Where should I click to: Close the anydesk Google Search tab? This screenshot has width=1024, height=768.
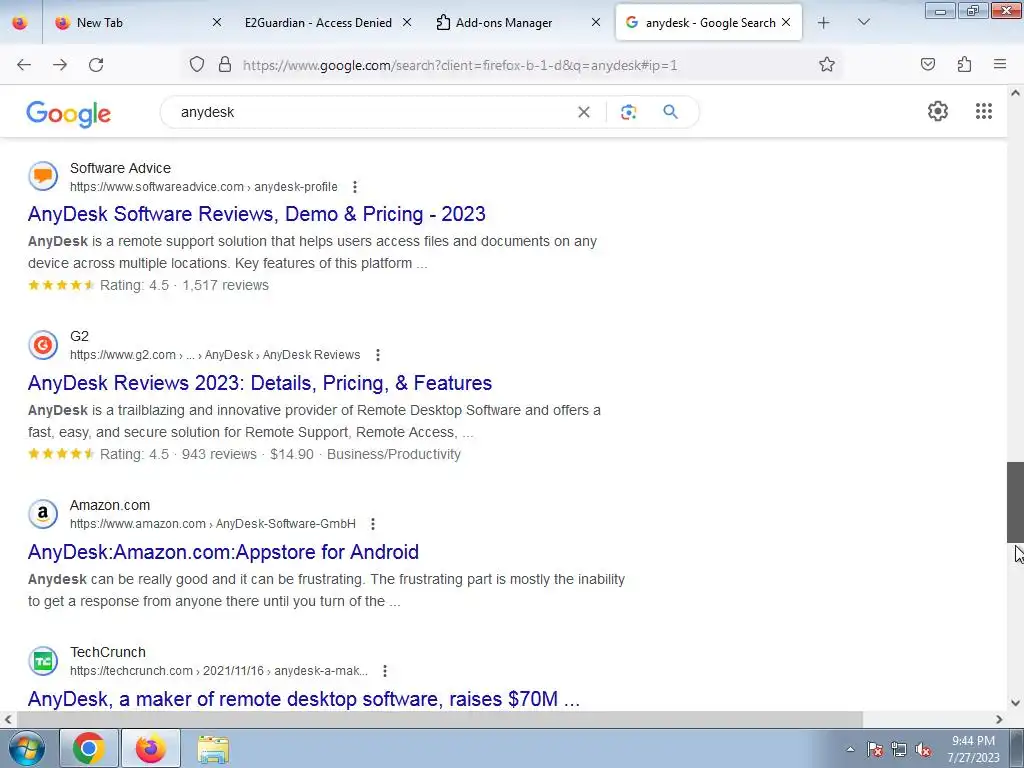point(786,22)
